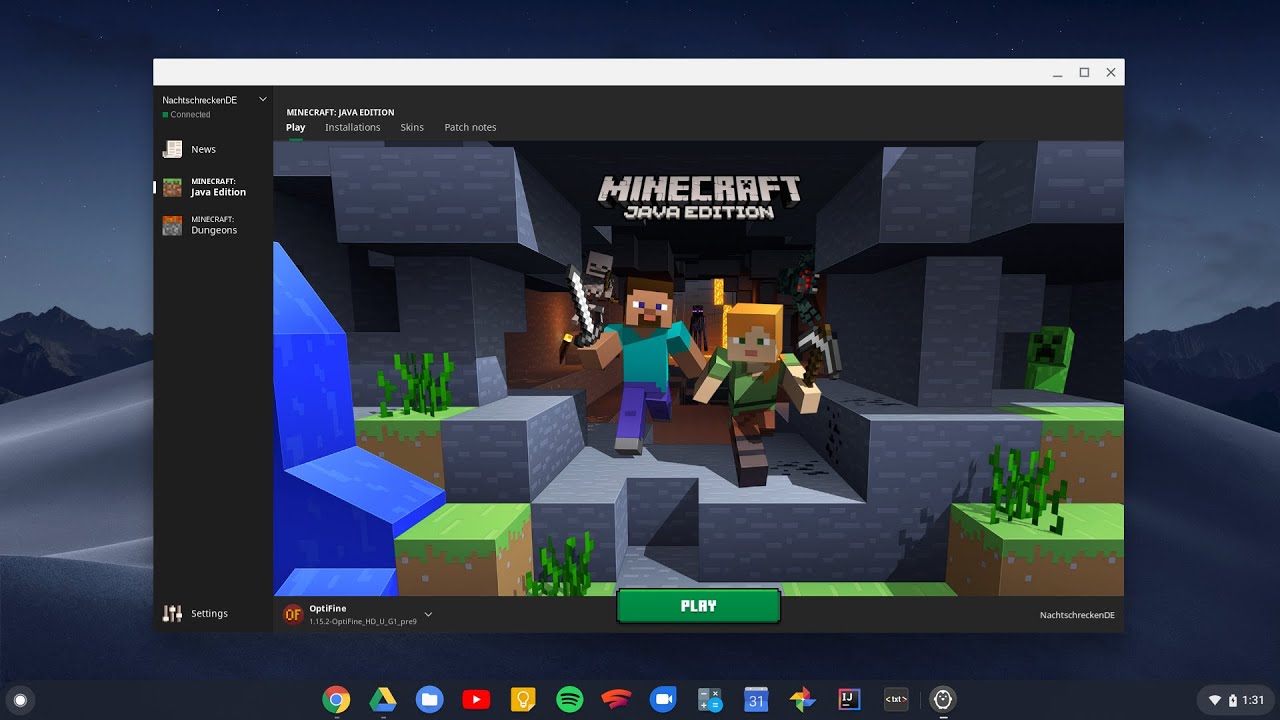This screenshot has width=1280, height=720.
Task: Click the 1.15.2-OptiFine_HD_U_G1_pre9 version text
Action: 363,621
